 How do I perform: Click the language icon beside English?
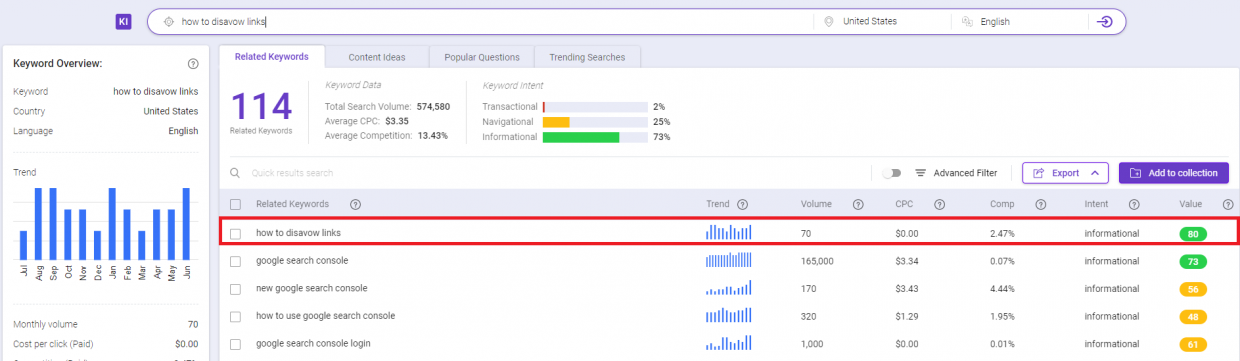[967, 21]
